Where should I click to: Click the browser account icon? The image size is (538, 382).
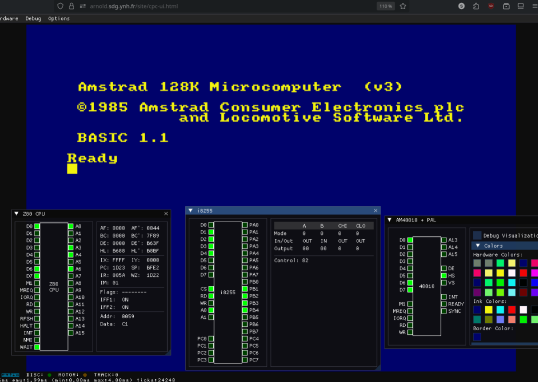461,6
